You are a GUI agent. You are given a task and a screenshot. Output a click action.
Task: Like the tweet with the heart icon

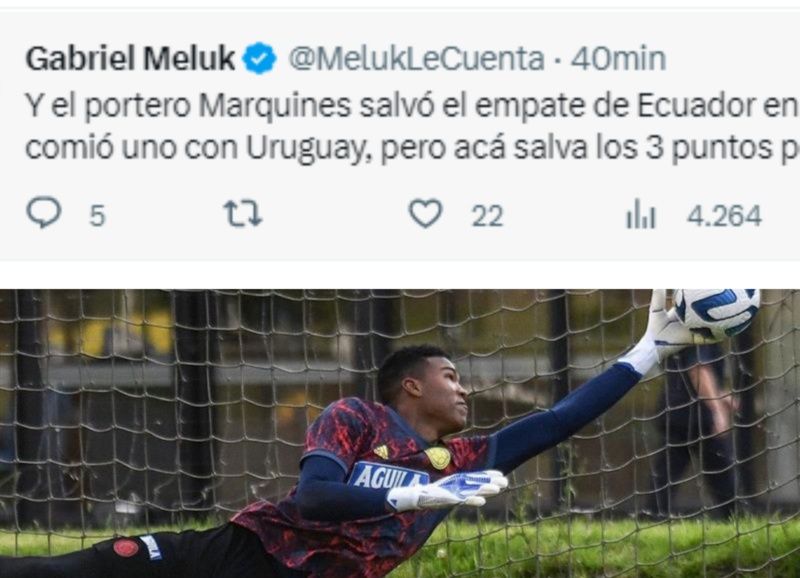426,213
